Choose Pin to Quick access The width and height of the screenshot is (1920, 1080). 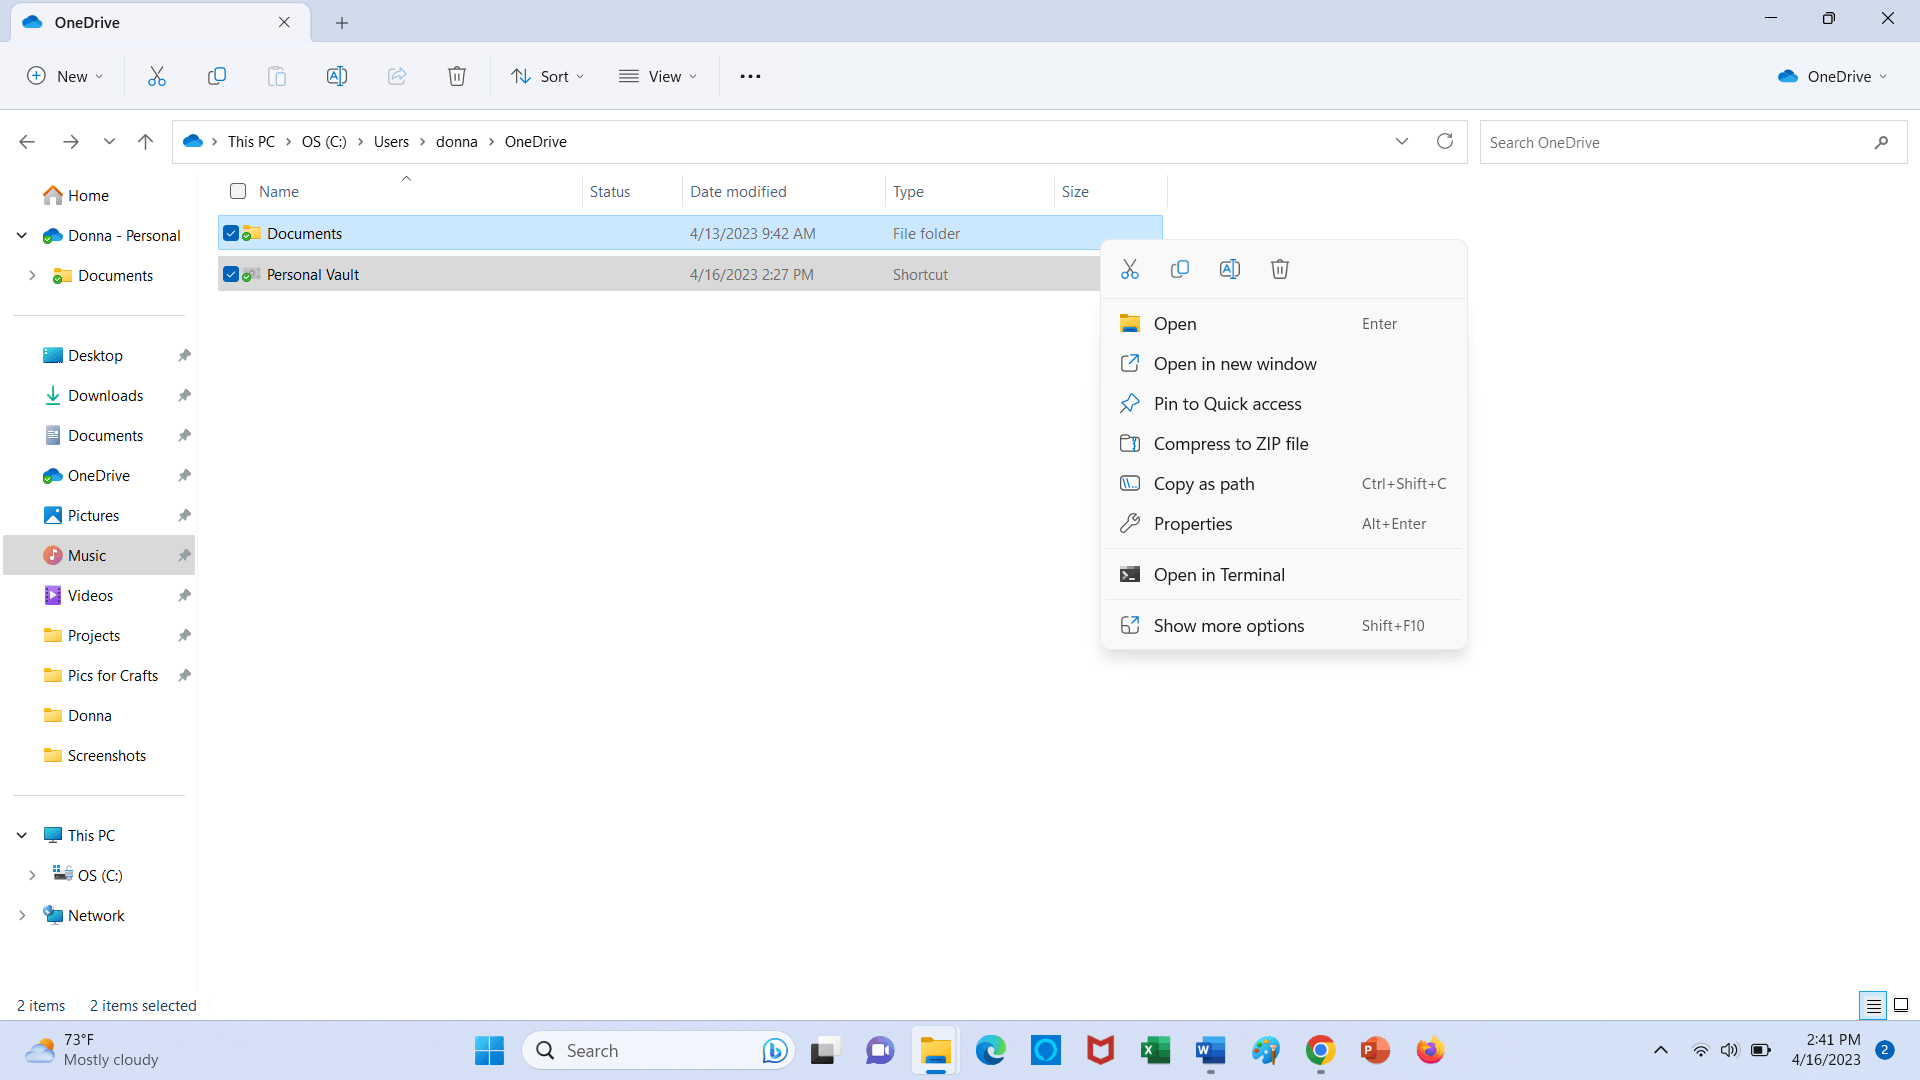tap(1284, 403)
